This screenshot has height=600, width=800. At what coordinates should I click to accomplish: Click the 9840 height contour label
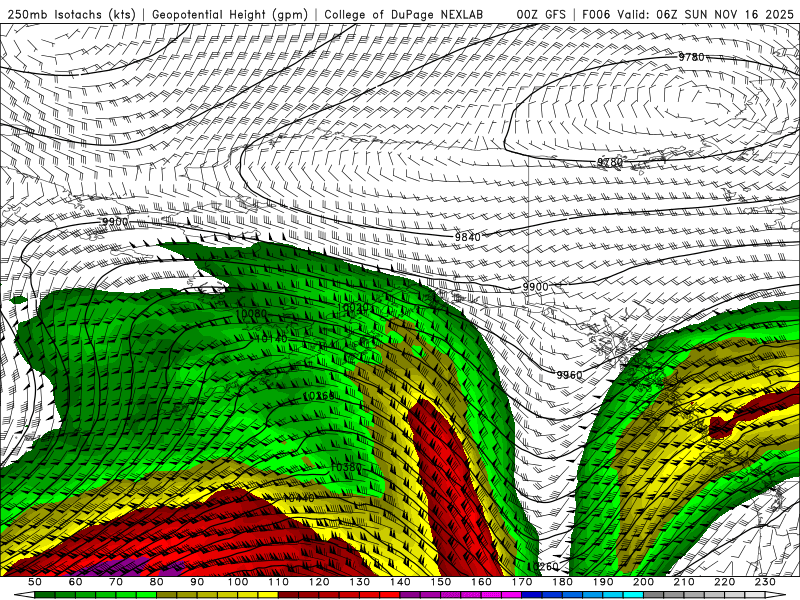click(468, 237)
